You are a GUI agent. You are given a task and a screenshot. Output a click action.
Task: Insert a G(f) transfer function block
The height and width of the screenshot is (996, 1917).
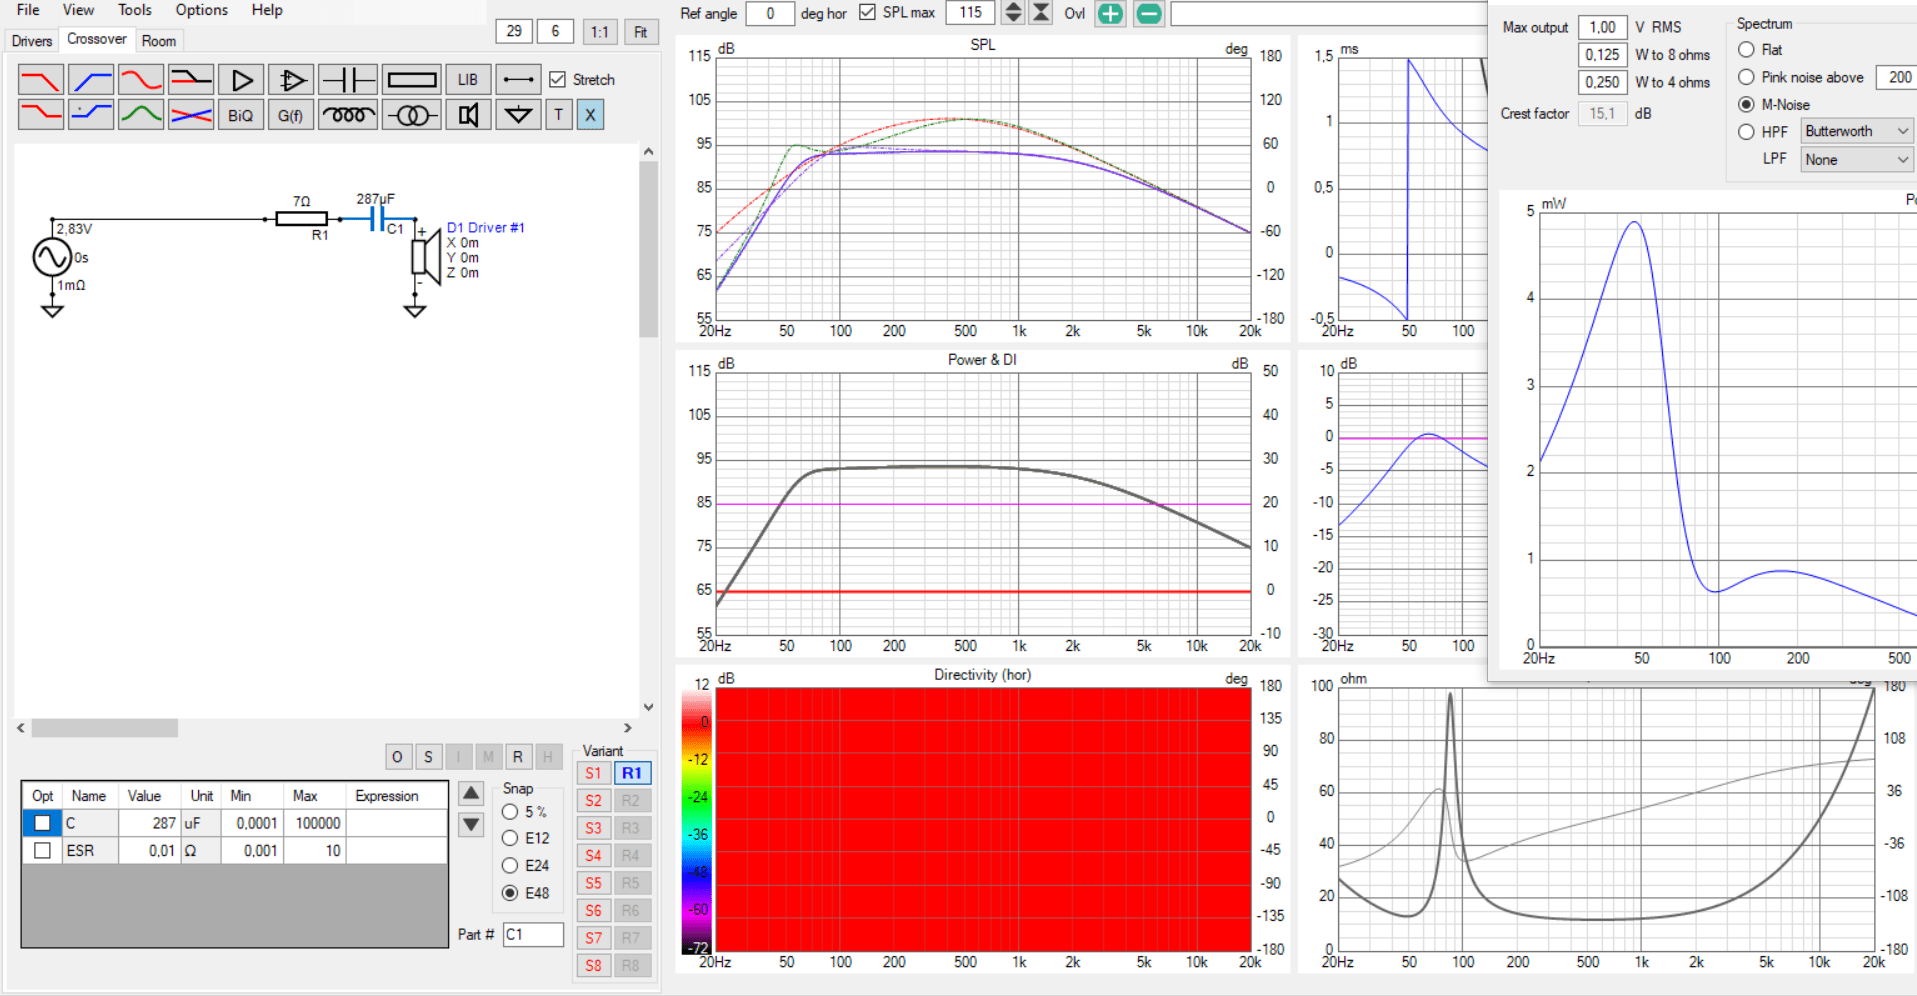[x=291, y=115]
